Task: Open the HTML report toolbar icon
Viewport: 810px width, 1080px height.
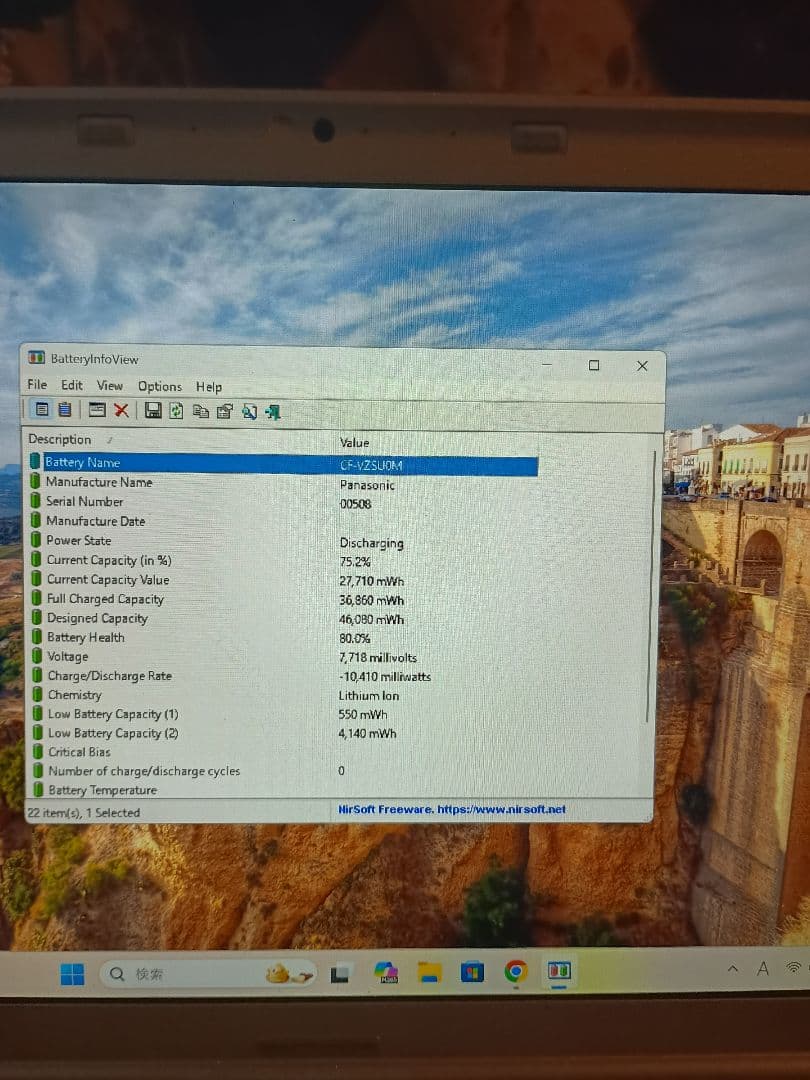Action: pyautogui.click(x=250, y=408)
